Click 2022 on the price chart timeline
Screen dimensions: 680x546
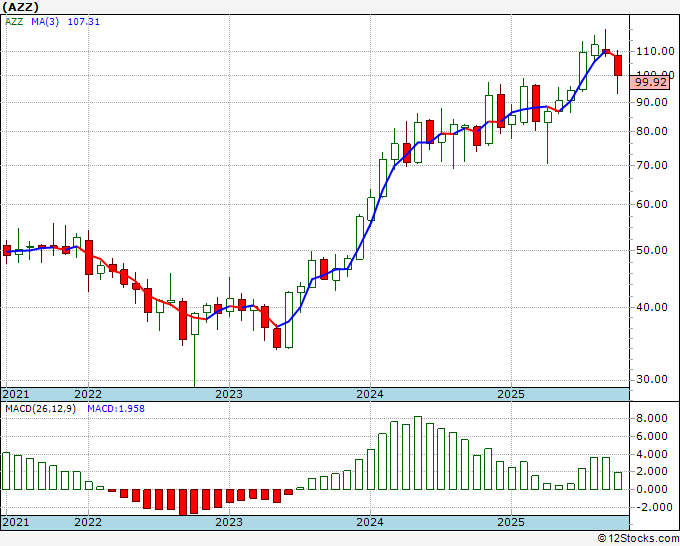[x=88, y=394]
